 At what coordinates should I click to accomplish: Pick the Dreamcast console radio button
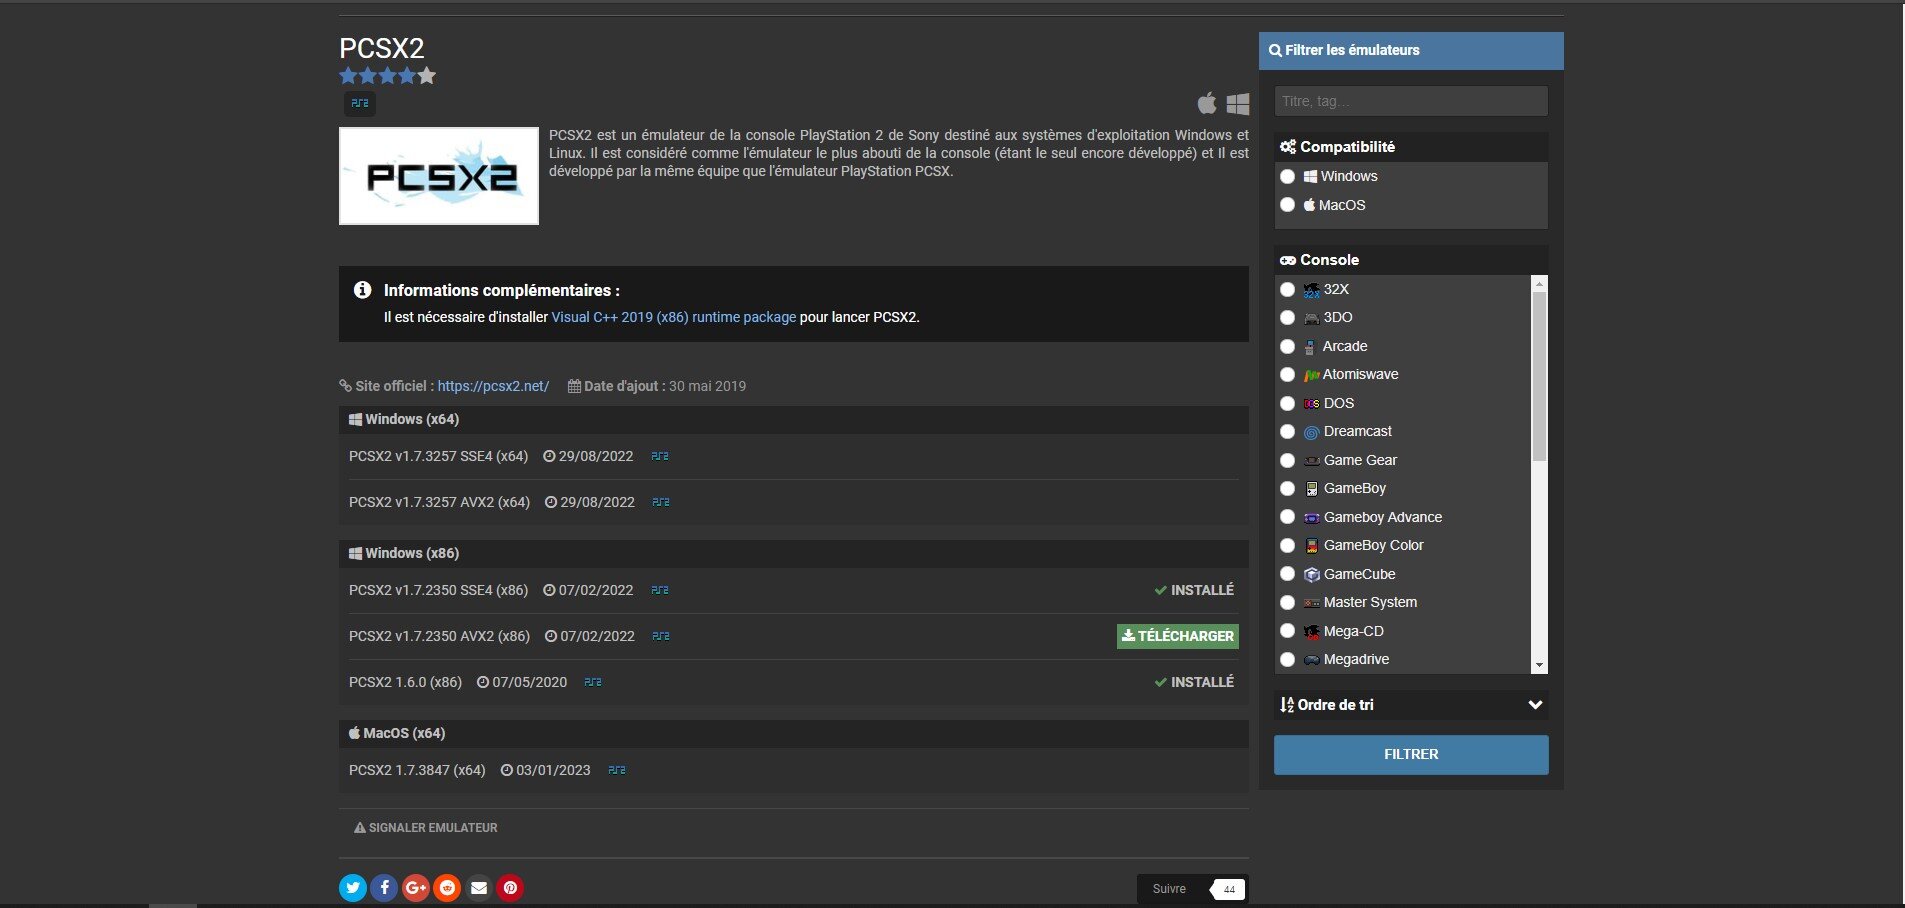(x=1287, y=431)
